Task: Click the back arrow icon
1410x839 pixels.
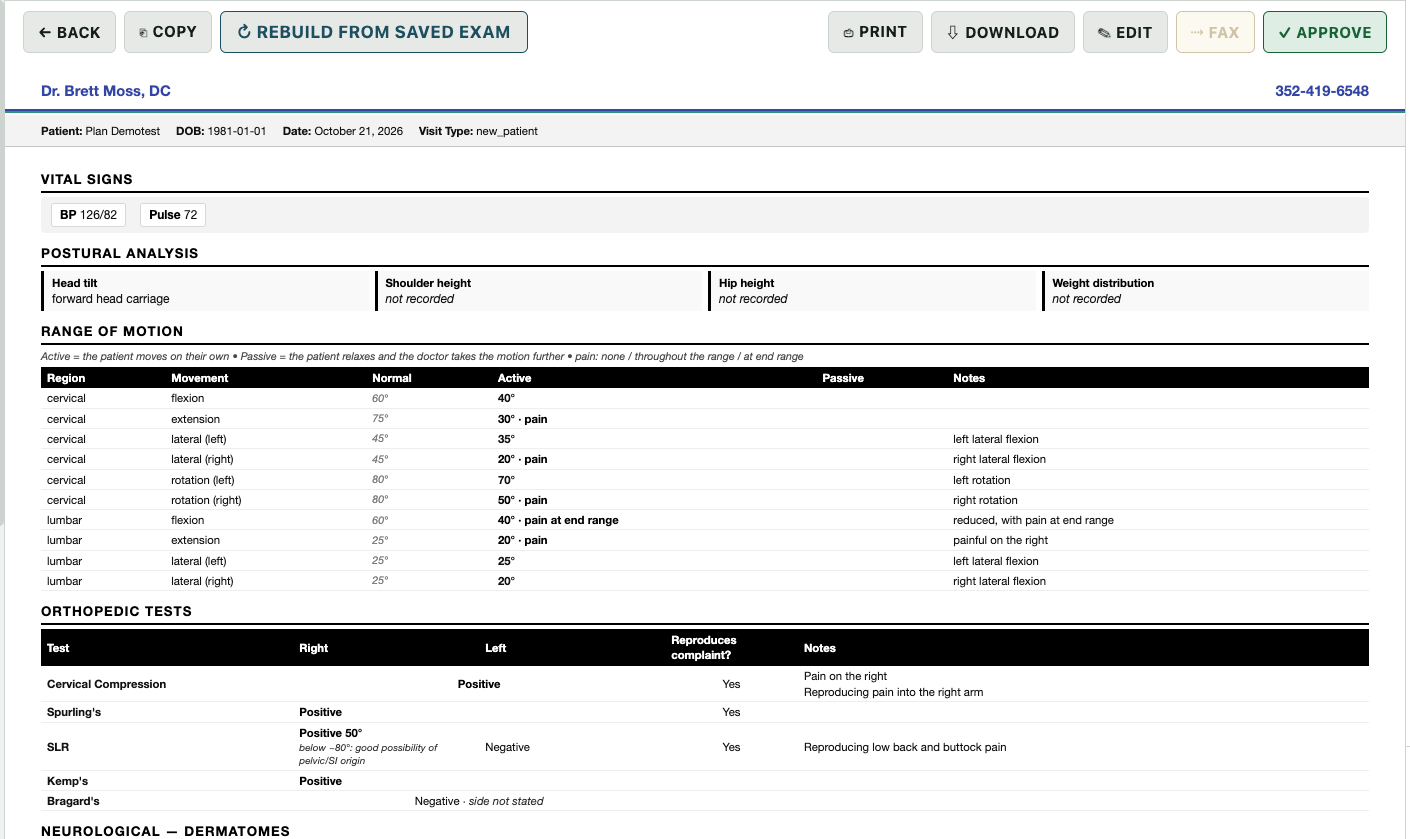Action: coord(45,33)
